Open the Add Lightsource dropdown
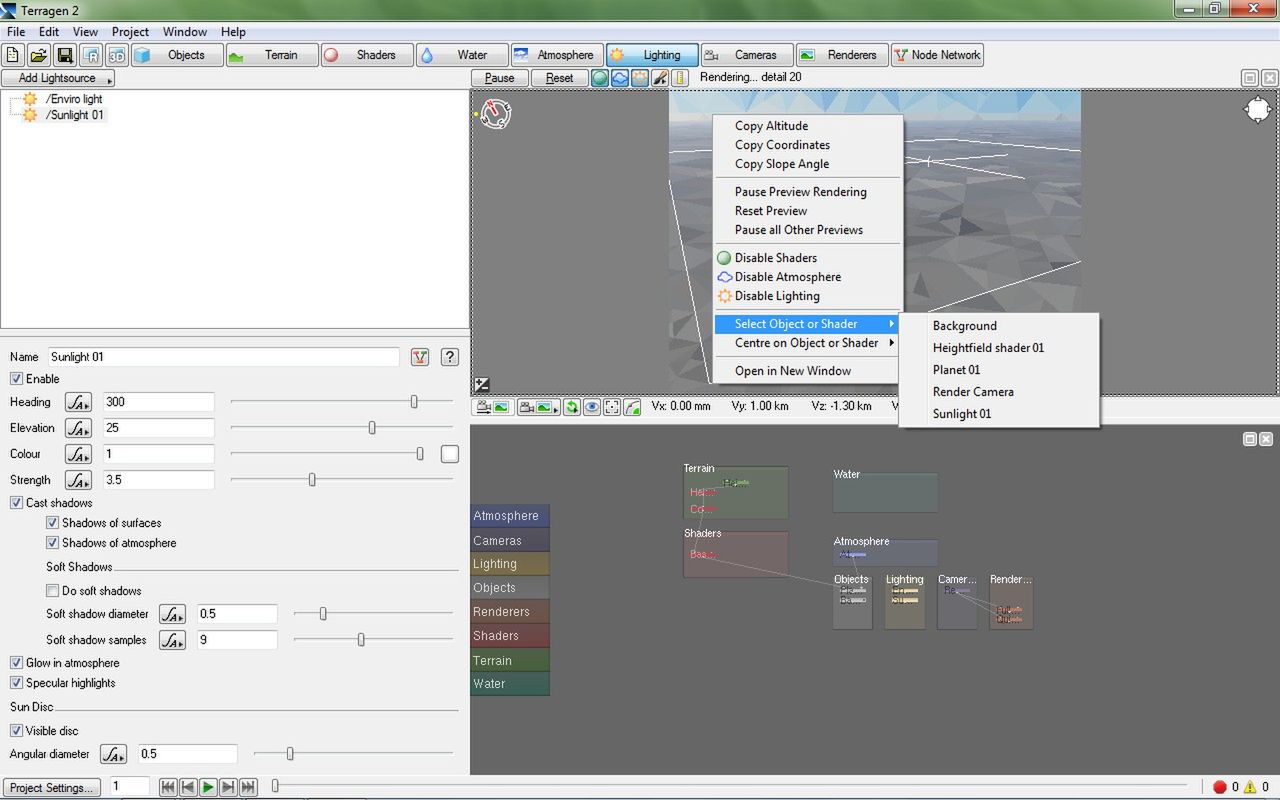 (58, 78)
